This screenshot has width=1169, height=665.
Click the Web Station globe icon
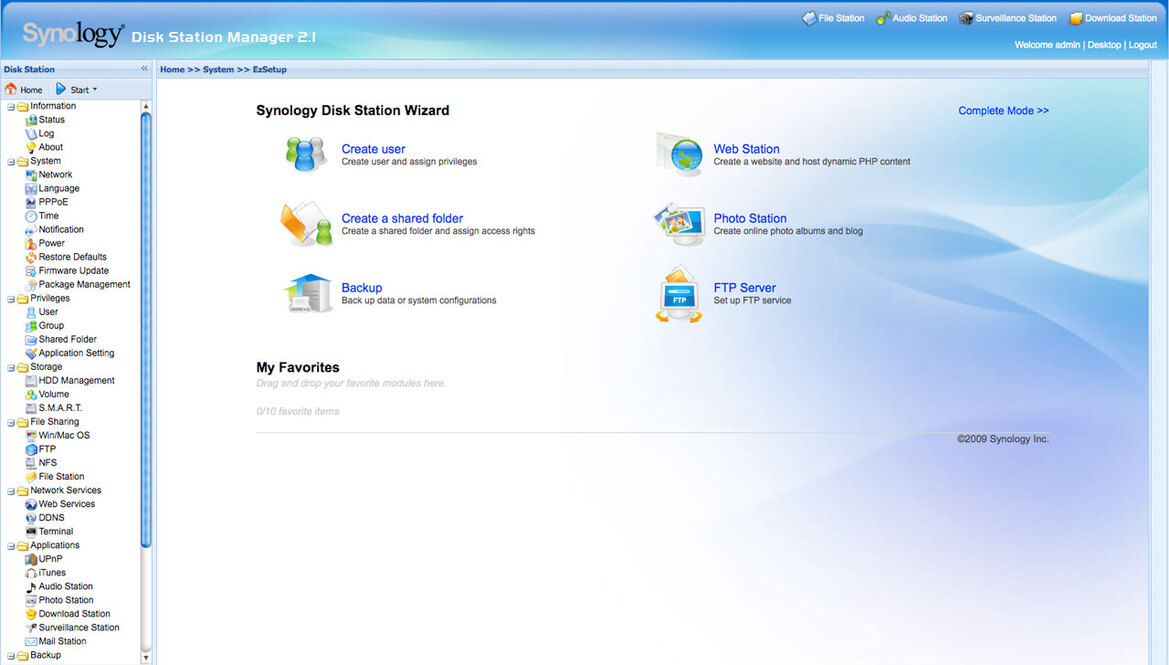(x=679, y=154)
